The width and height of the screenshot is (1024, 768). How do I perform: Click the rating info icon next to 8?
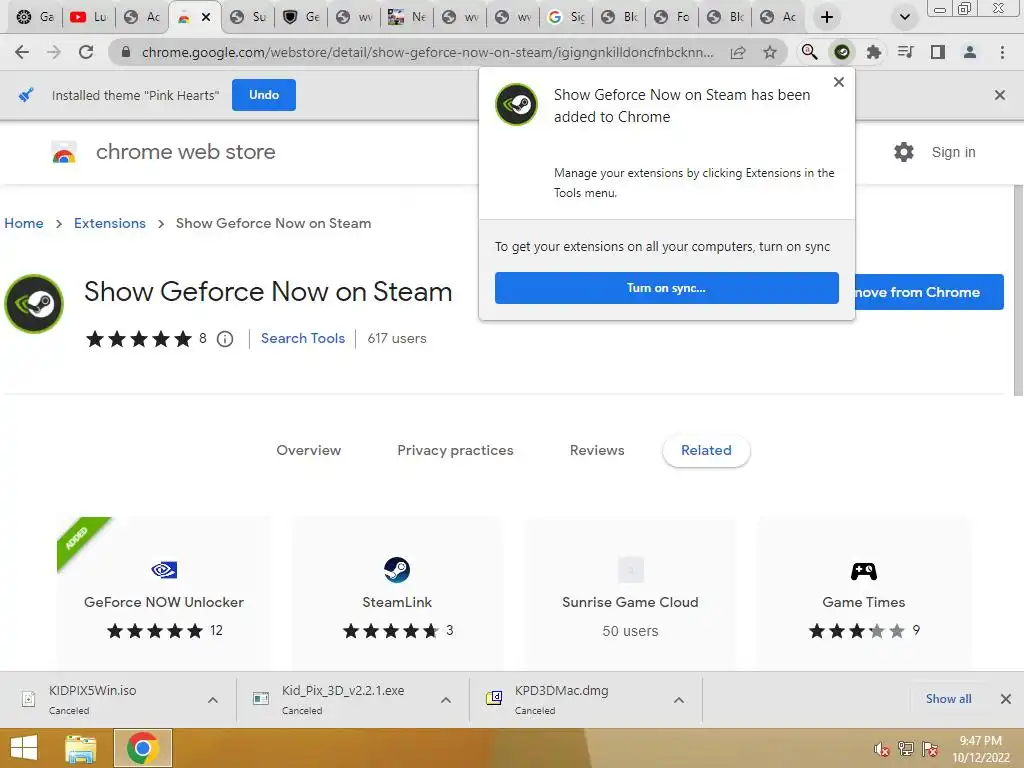225,339
